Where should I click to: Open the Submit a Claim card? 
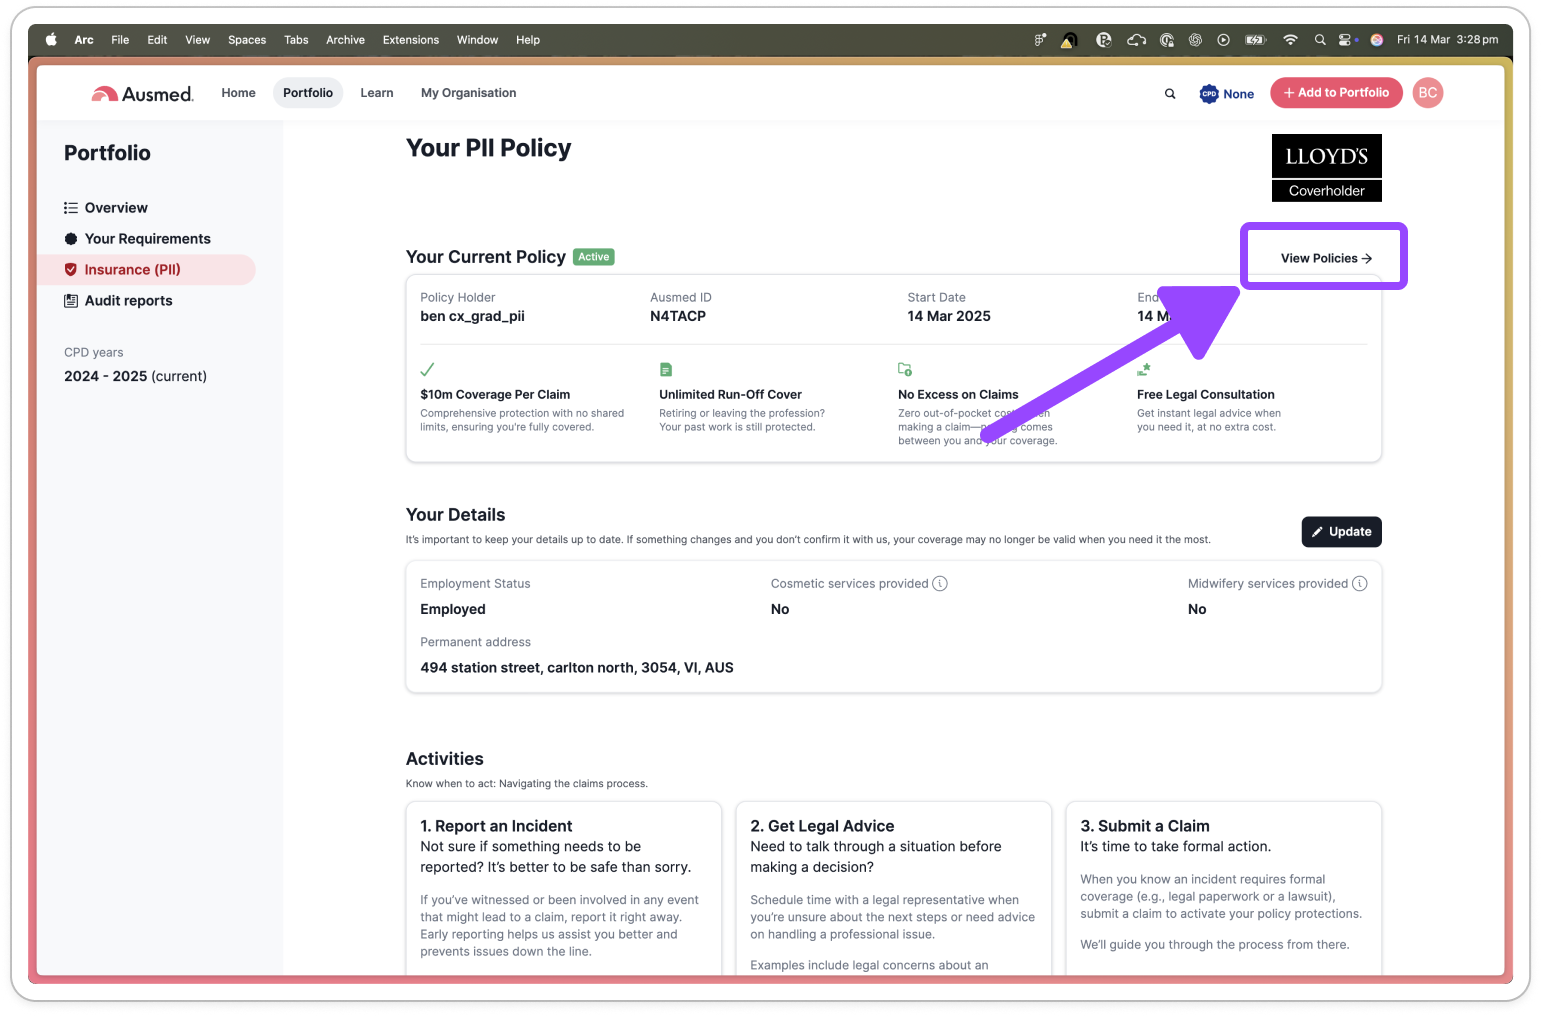[x=1224, y=888]
